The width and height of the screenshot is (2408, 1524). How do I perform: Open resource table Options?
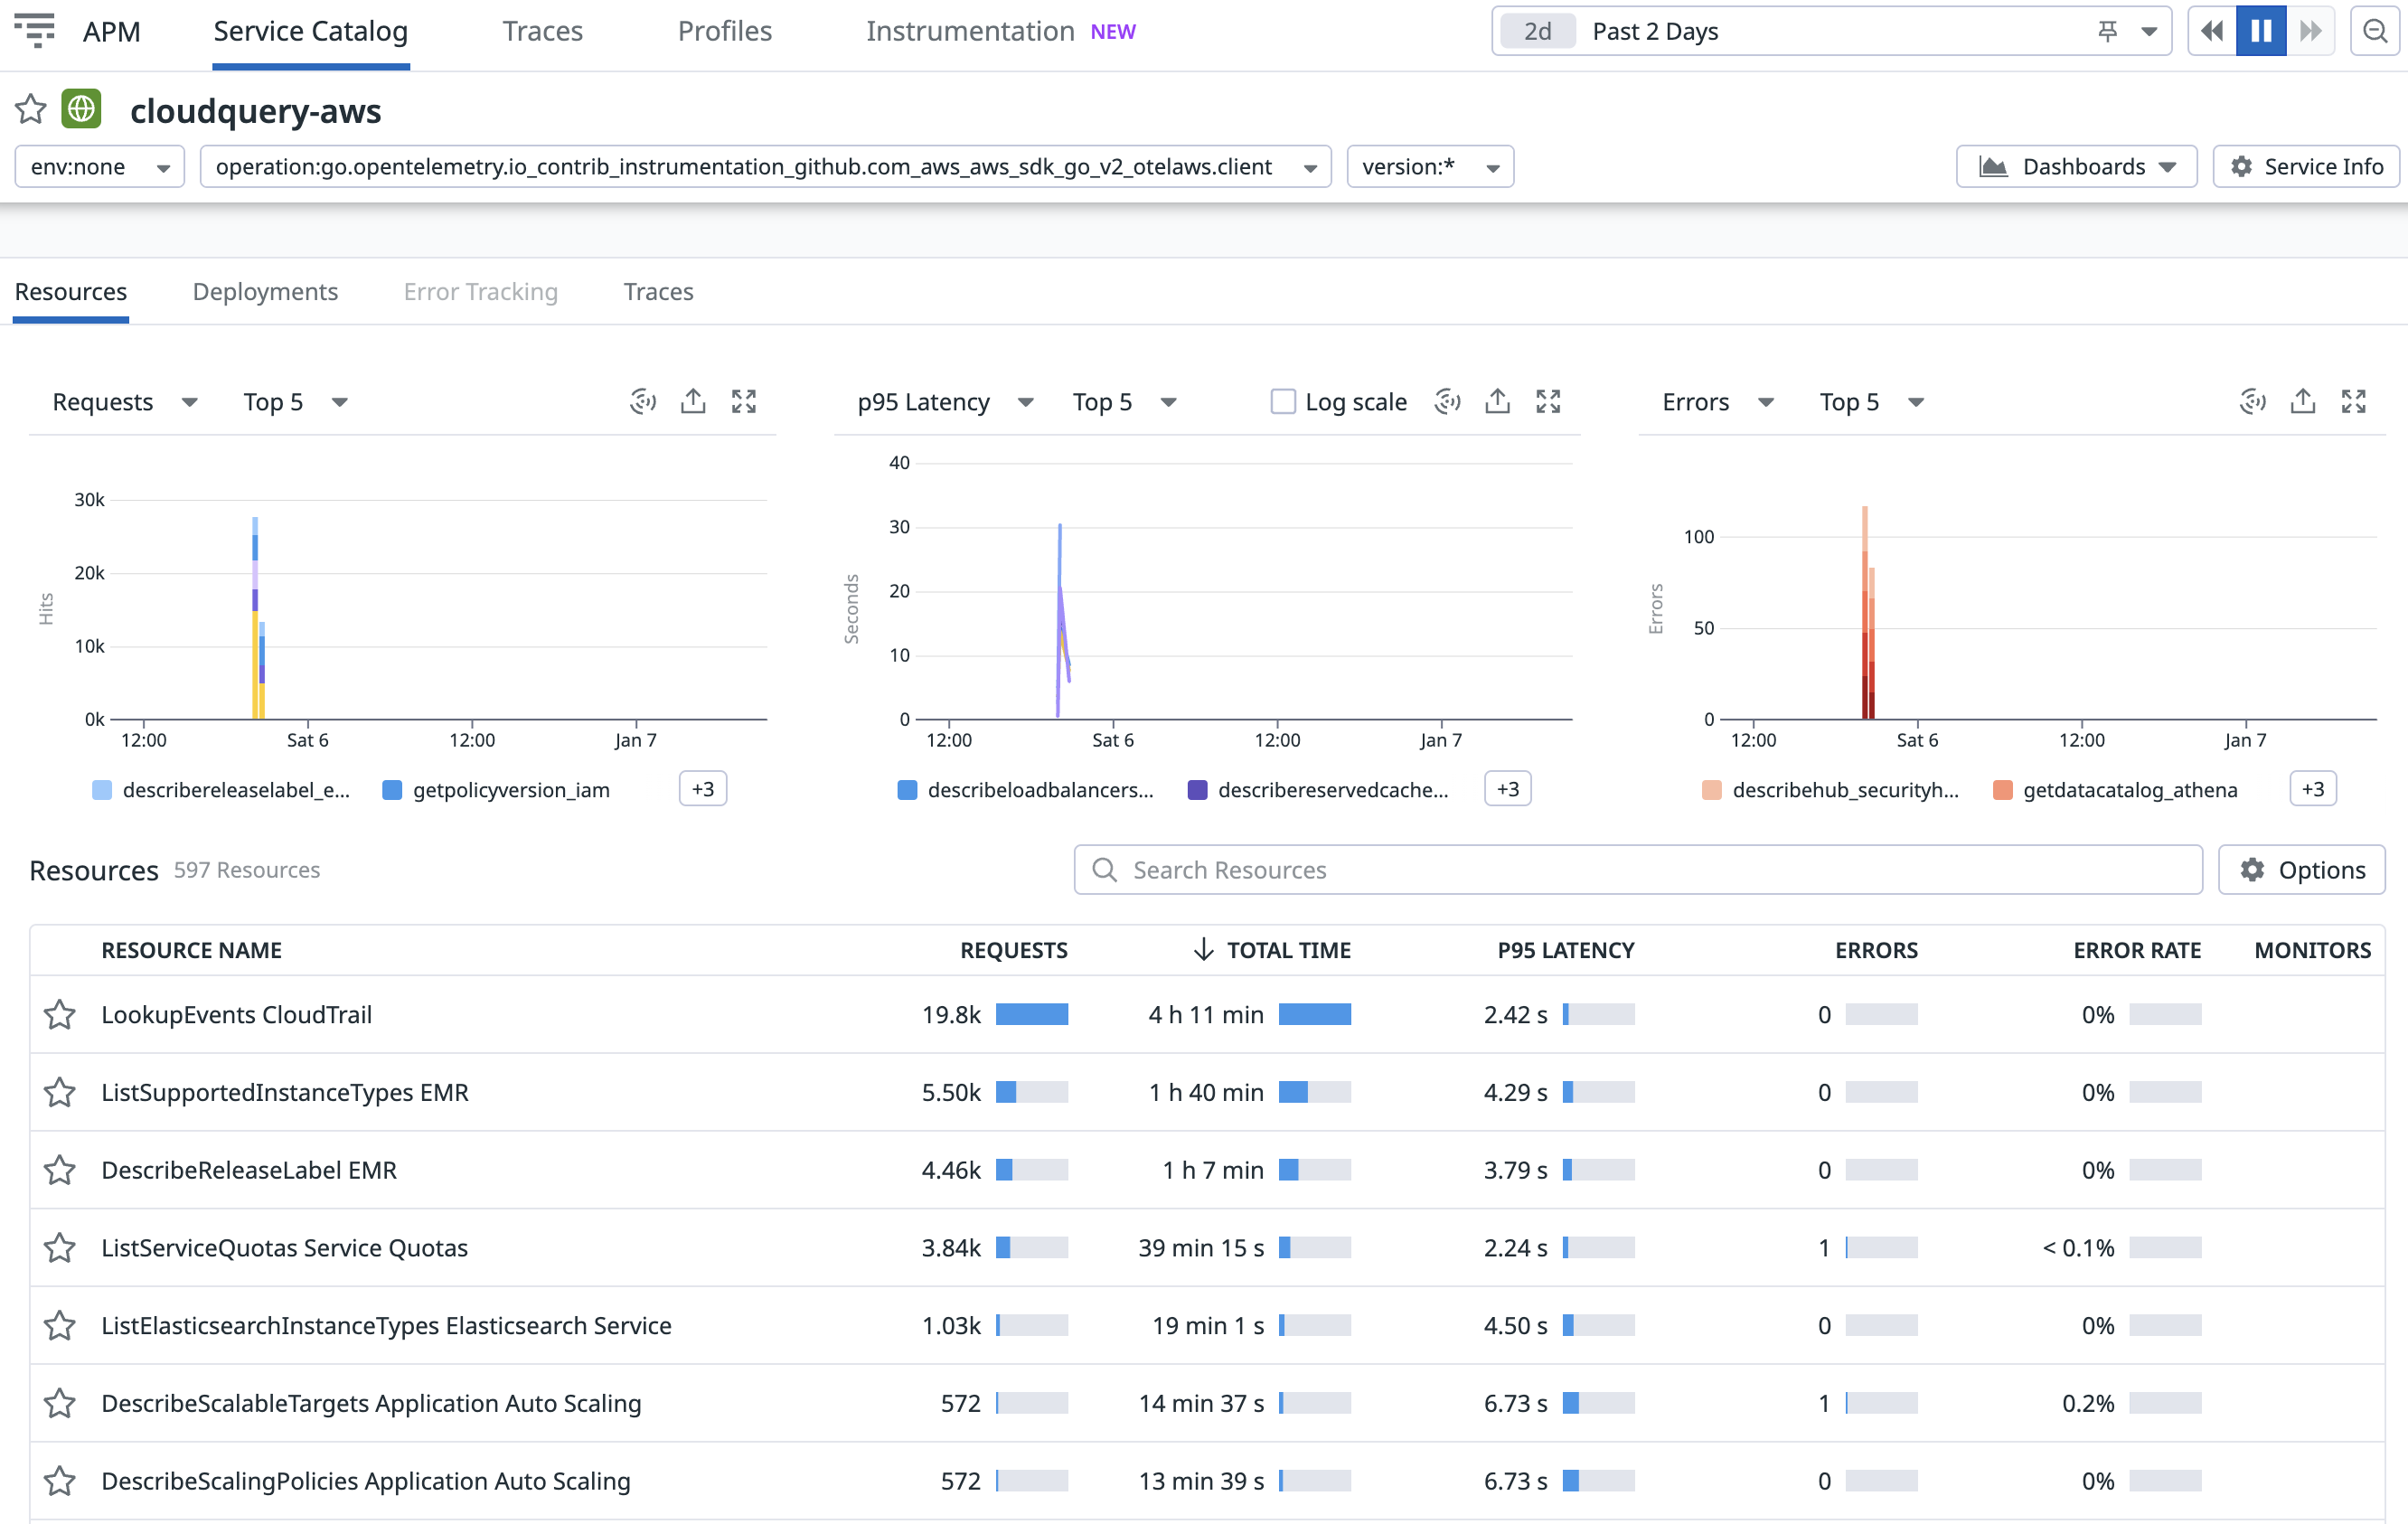2301,870
